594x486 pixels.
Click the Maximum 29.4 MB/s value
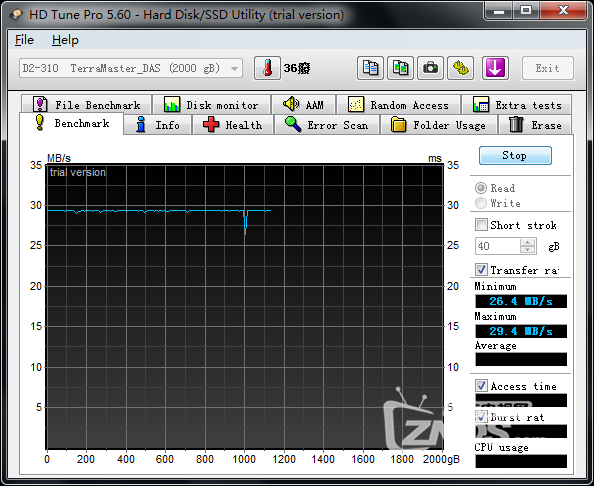pyautogui.click(x=521, y=331)
